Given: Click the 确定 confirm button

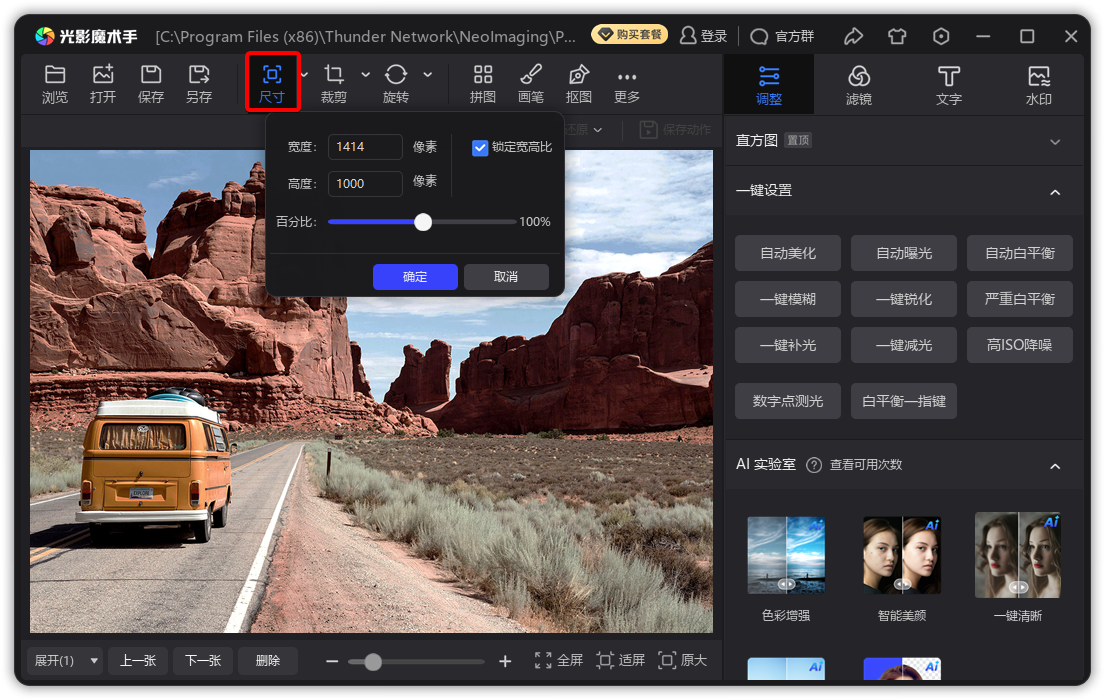Looking at the screenshot, I should (415, 277).
